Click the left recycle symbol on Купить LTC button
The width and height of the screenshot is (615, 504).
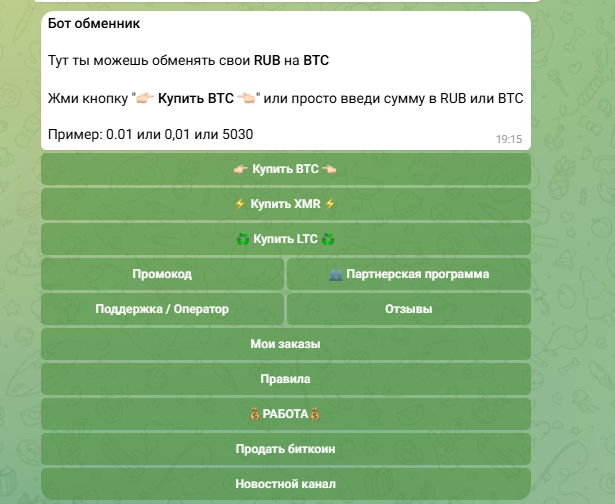(243, 239)
